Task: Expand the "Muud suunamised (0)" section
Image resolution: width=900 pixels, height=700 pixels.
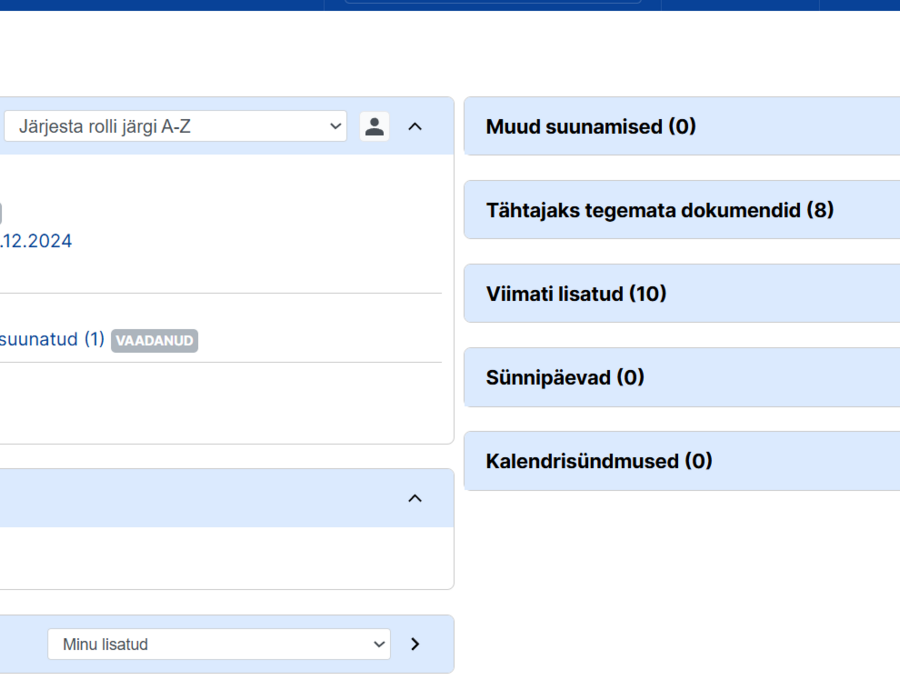Action: pos(682,126)
